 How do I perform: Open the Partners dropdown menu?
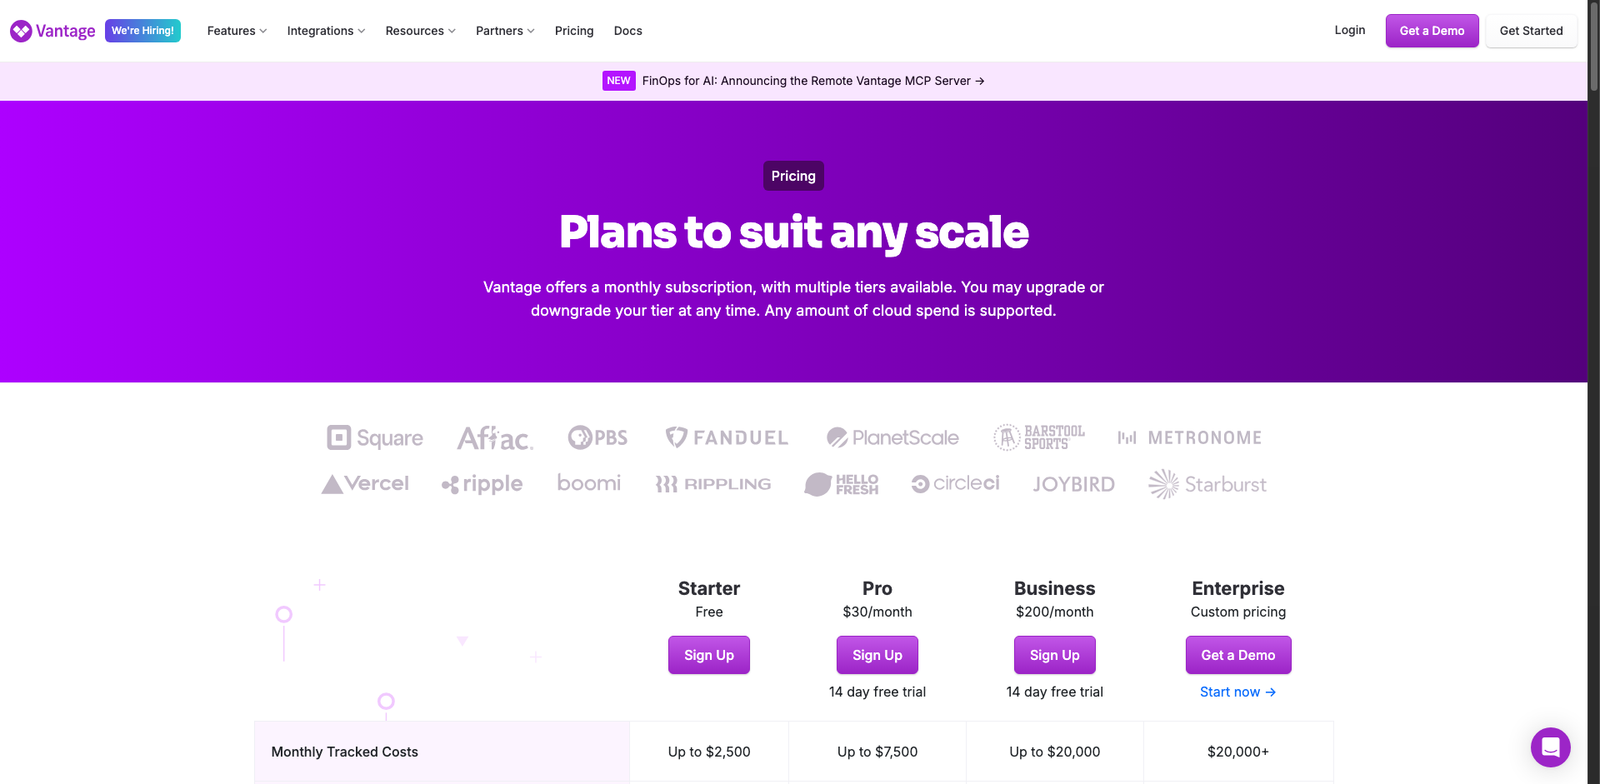tap(505, 31)
